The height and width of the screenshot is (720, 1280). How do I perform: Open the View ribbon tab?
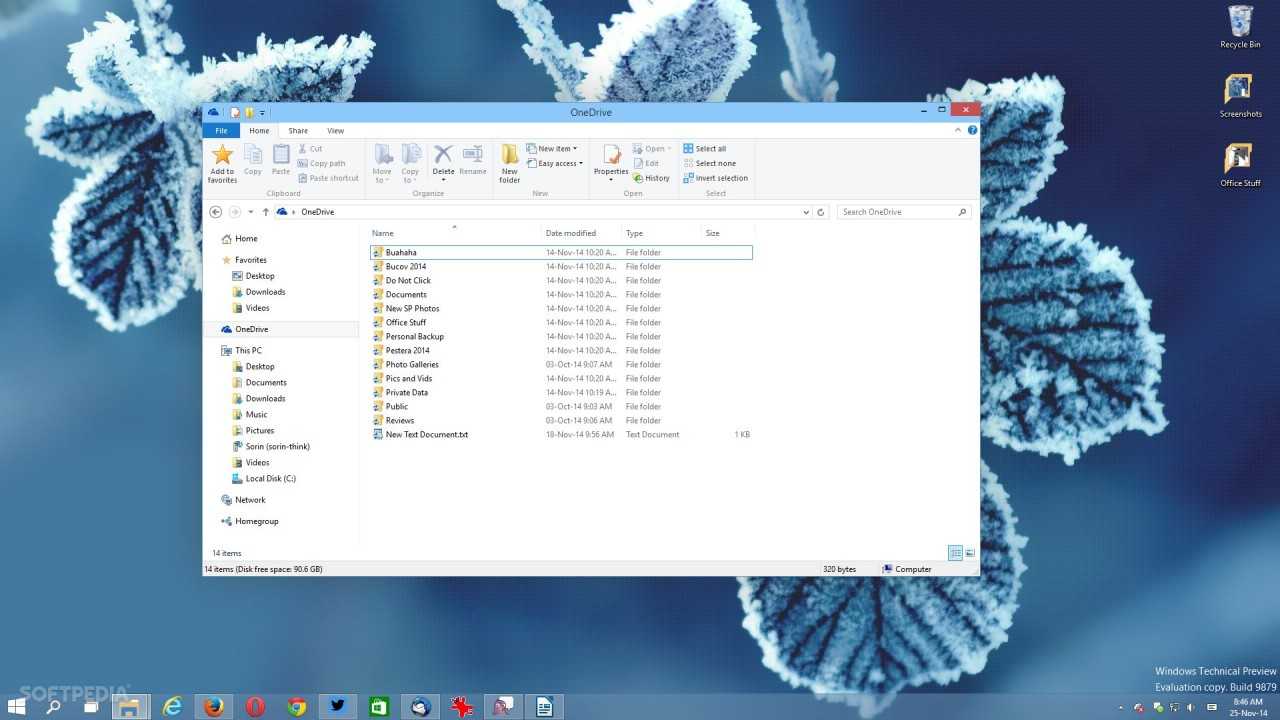(x=335, y=131)
